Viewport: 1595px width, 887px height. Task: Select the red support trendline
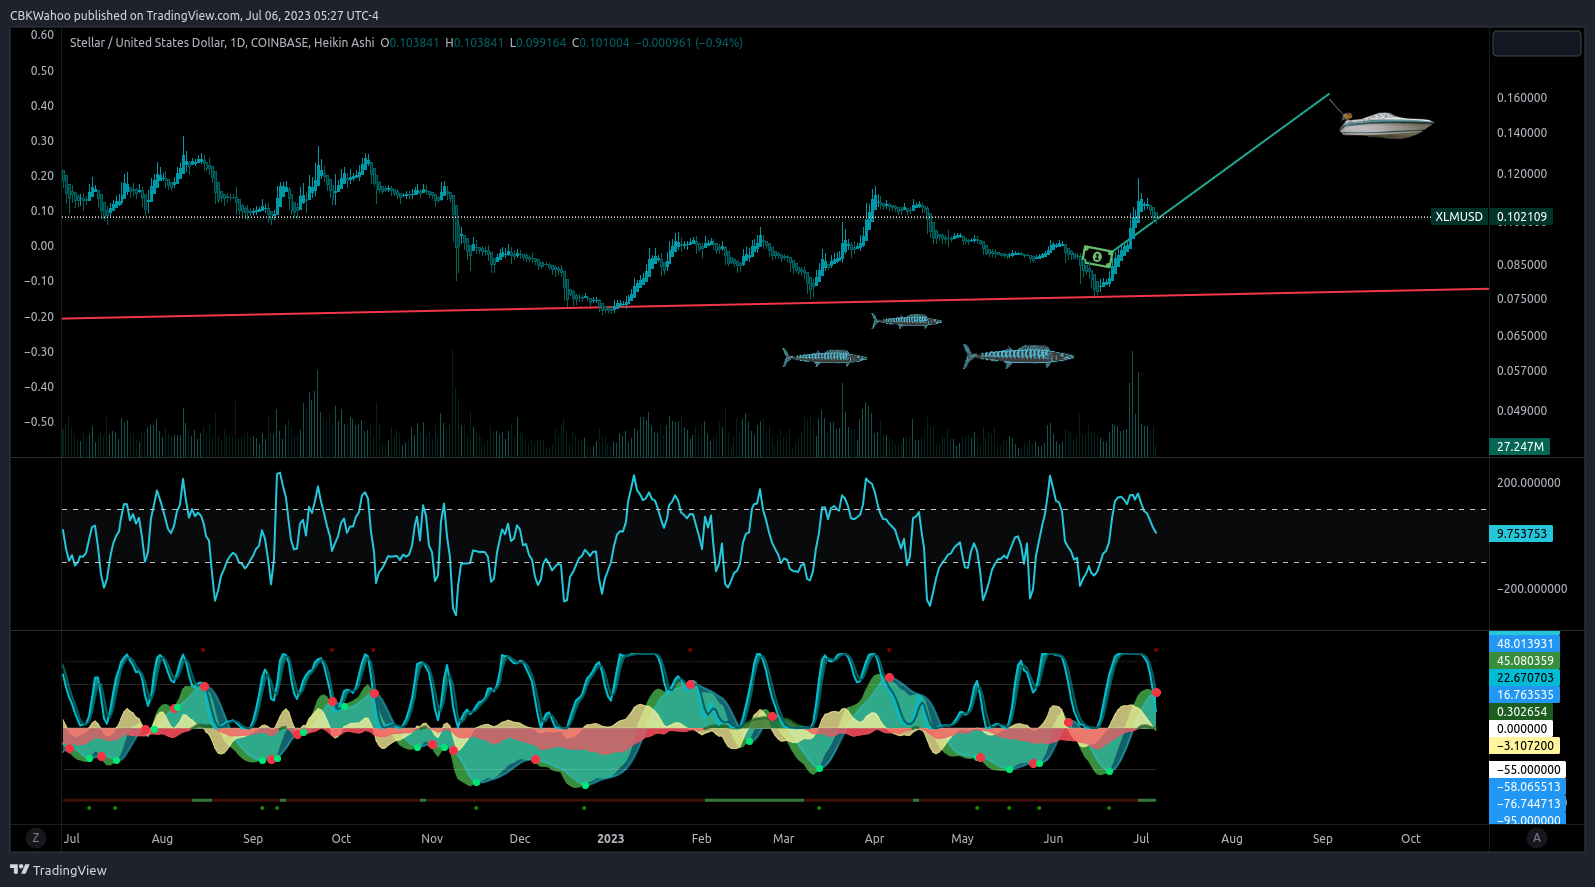coord(775,303)
